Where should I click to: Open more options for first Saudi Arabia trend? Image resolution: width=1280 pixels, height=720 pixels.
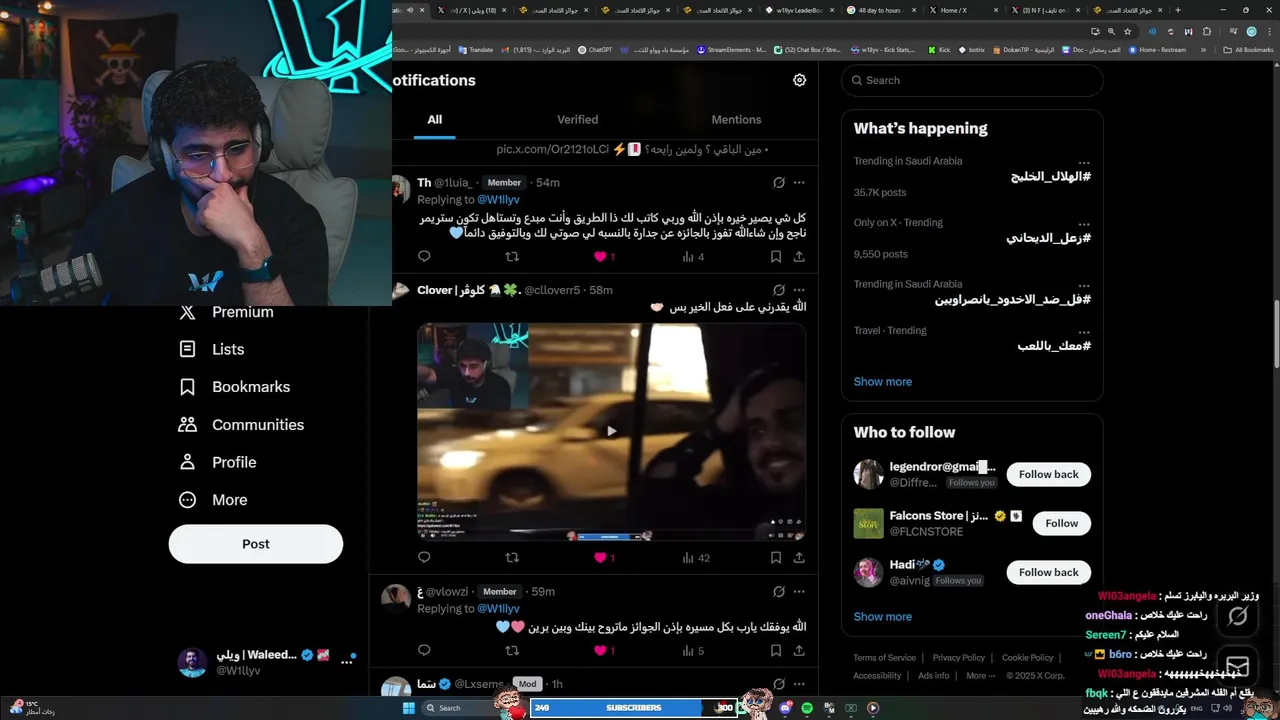(1084, 162)
